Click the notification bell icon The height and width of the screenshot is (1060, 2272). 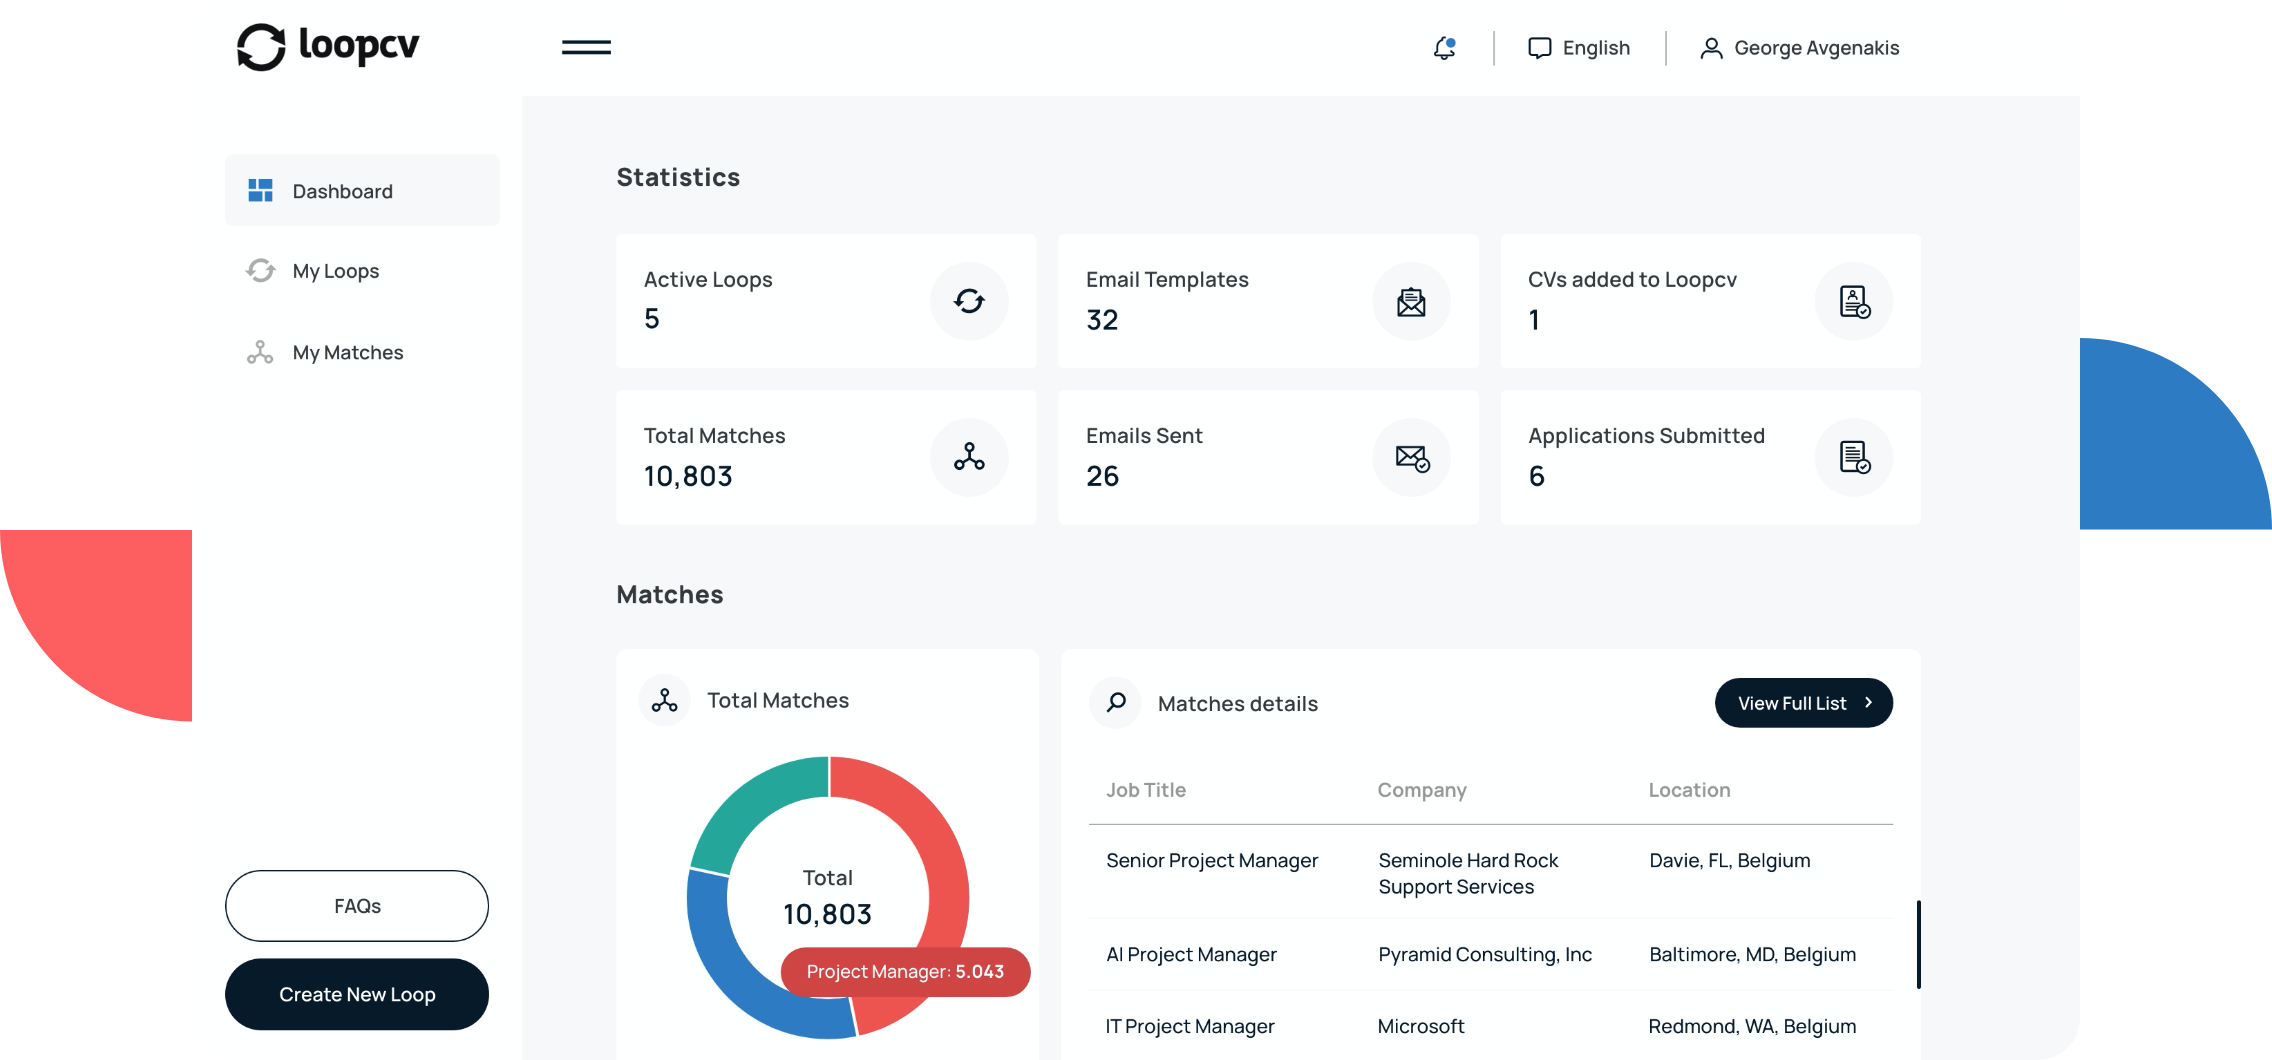tap(1444, 48)
